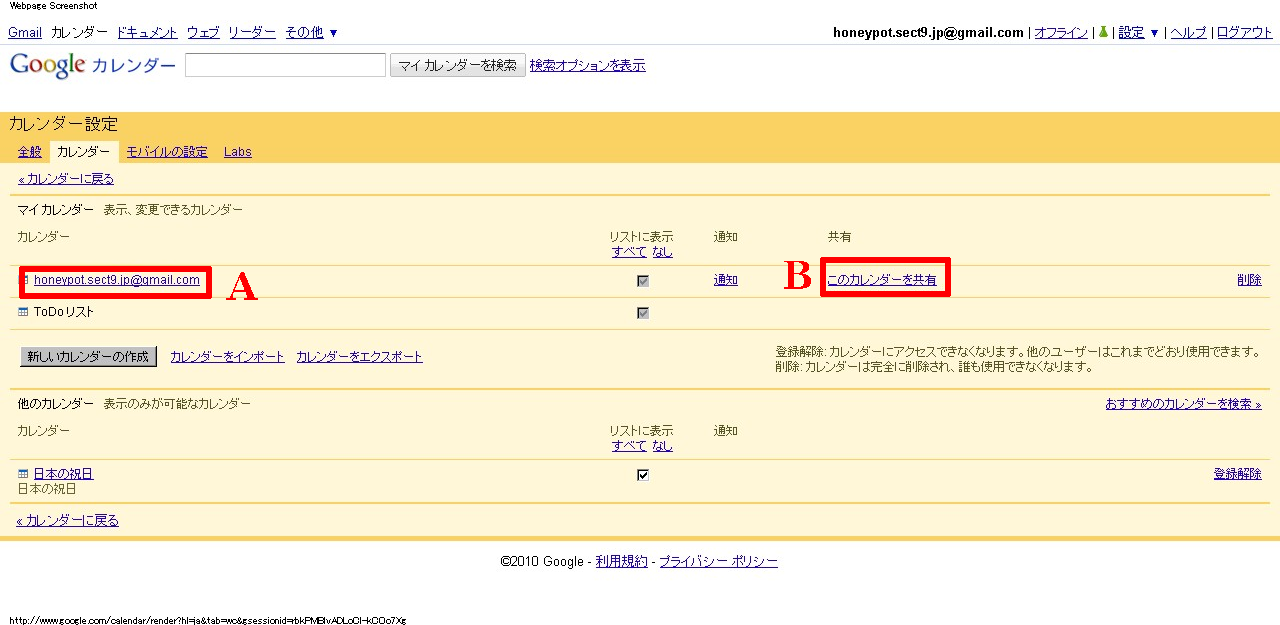Open リーダー in top navigation
The height and width of the screenshot is (625, 1280).
[x=252, y=32]
